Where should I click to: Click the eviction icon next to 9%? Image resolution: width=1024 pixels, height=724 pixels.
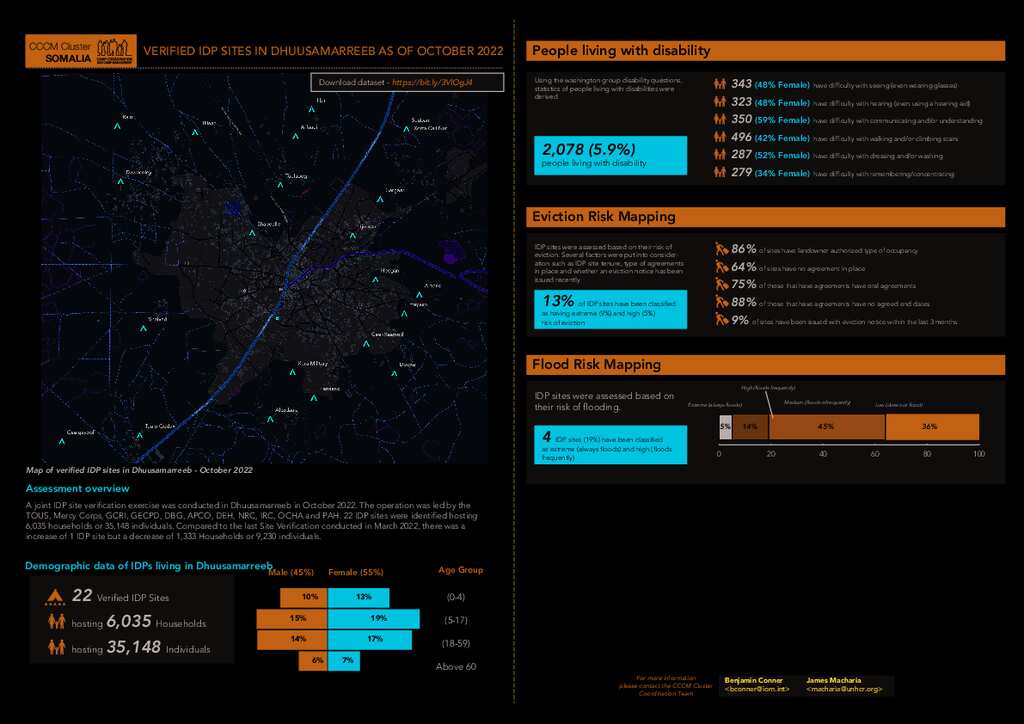(723, 320)
